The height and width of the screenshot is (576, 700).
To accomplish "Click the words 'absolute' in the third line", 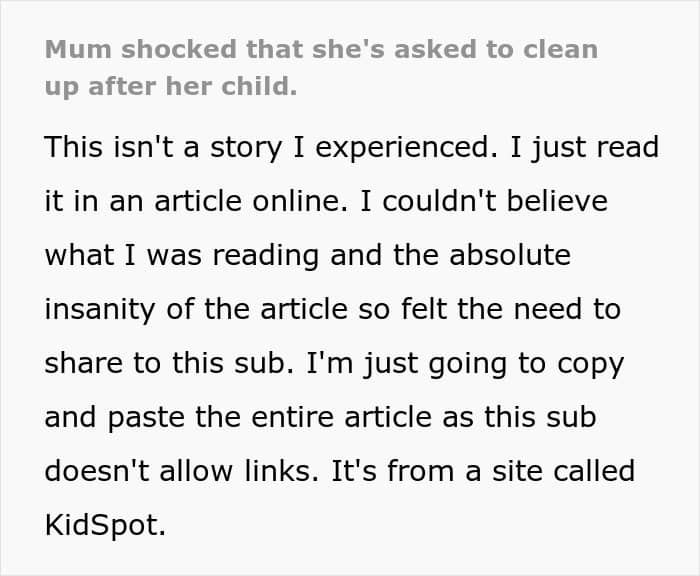I will click(x=510, y=255).
